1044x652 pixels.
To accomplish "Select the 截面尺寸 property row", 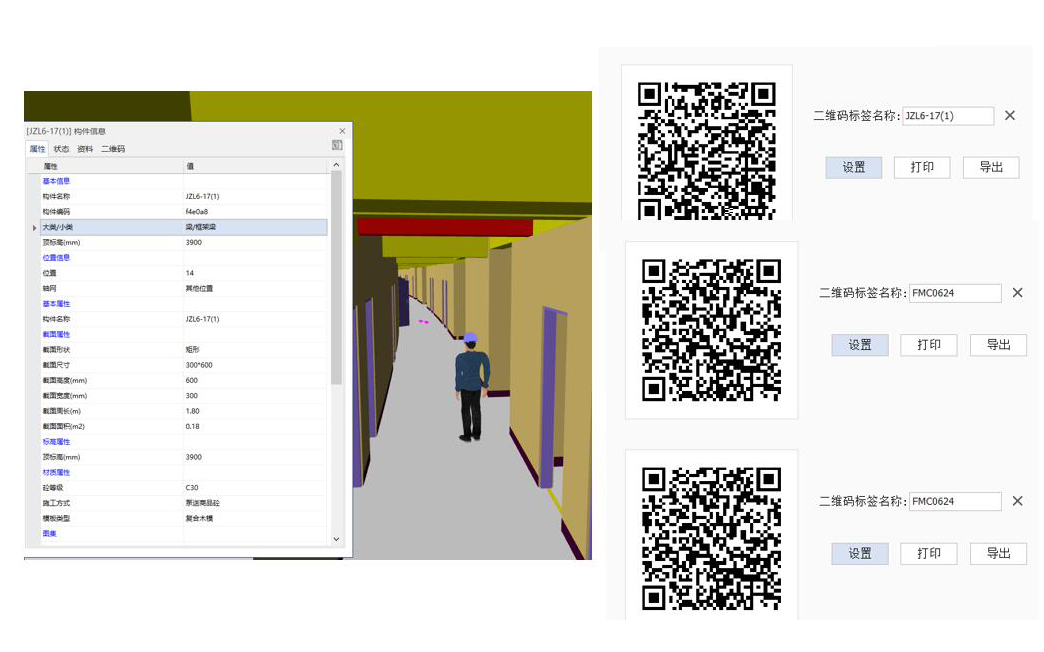I will 184,365.
